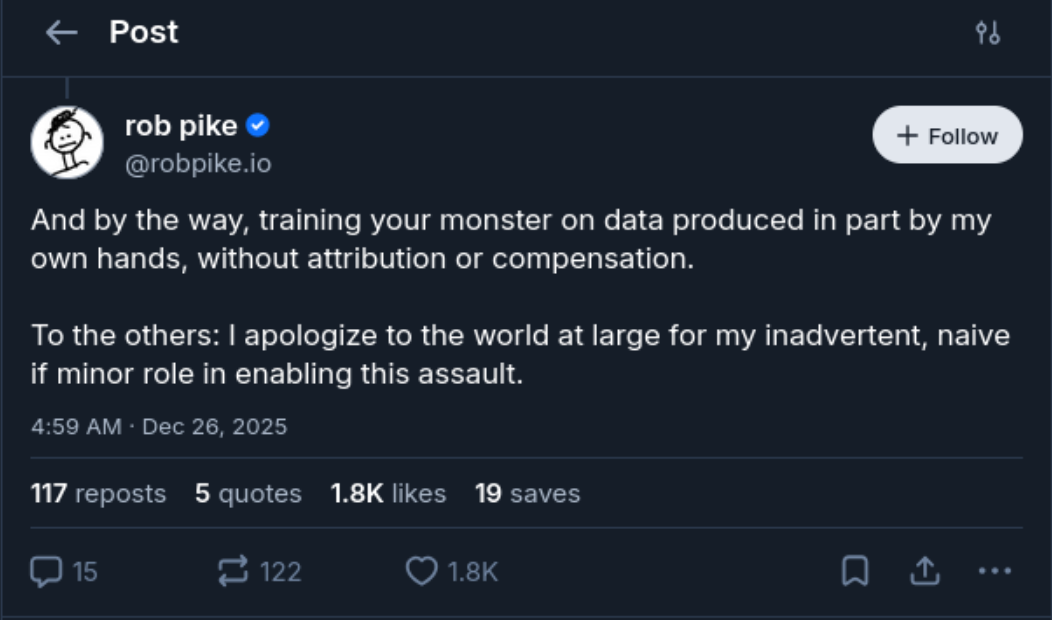Open thread settings with the sliders icon
This screenshot has height=620, width=1052.
988,31
